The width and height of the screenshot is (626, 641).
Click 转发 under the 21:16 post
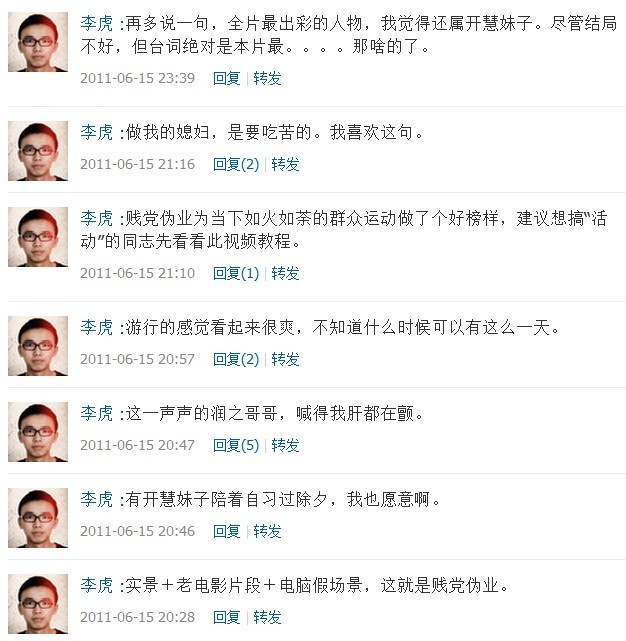[285, 164]
